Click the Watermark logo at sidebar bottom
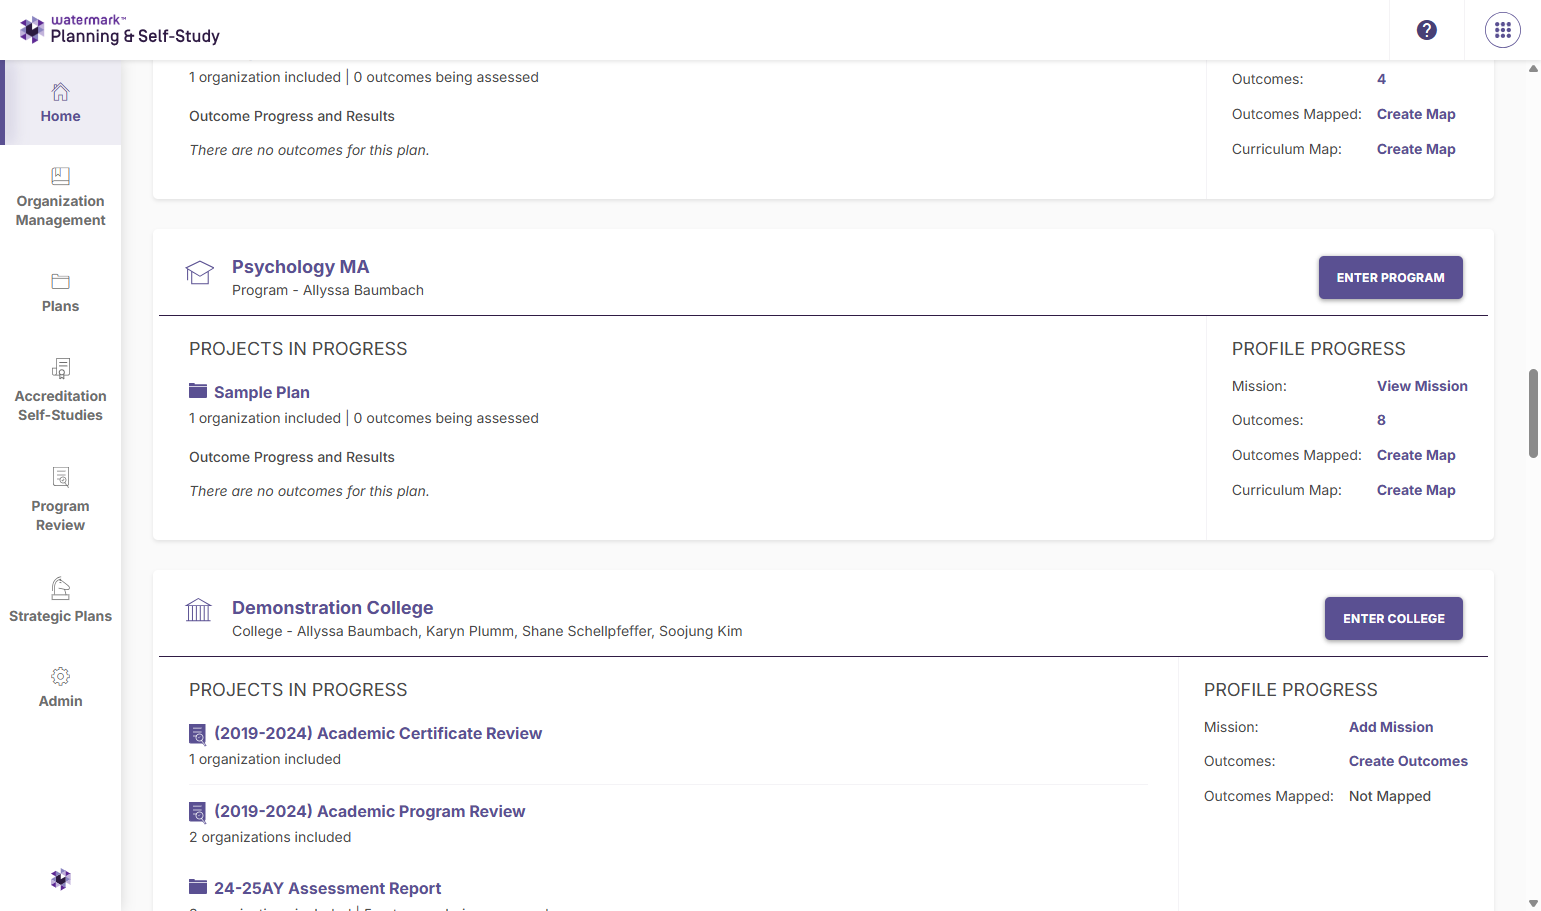 (x=61, y=879)
